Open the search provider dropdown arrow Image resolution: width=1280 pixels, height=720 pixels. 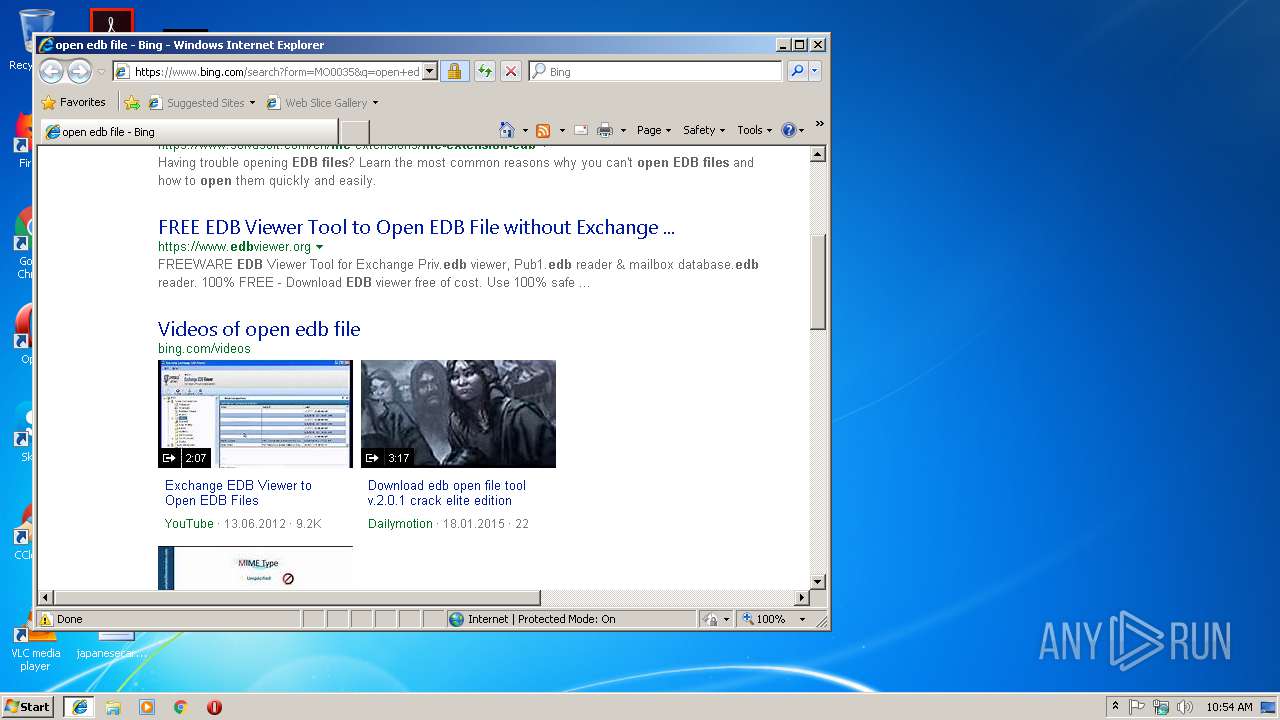pos(815,71)
